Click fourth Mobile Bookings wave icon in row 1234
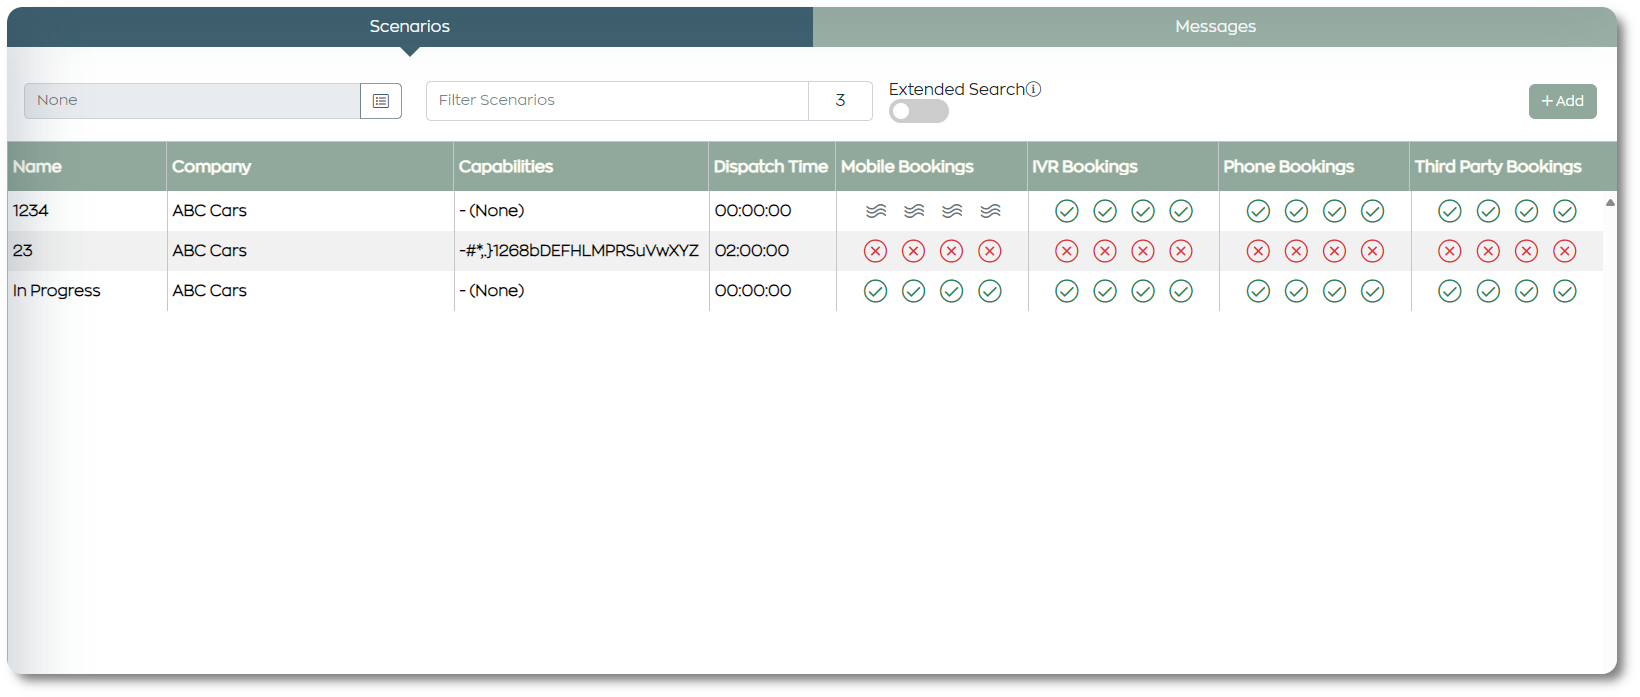The height and width of the screenshot is (697, 1640). coord(990,211)
